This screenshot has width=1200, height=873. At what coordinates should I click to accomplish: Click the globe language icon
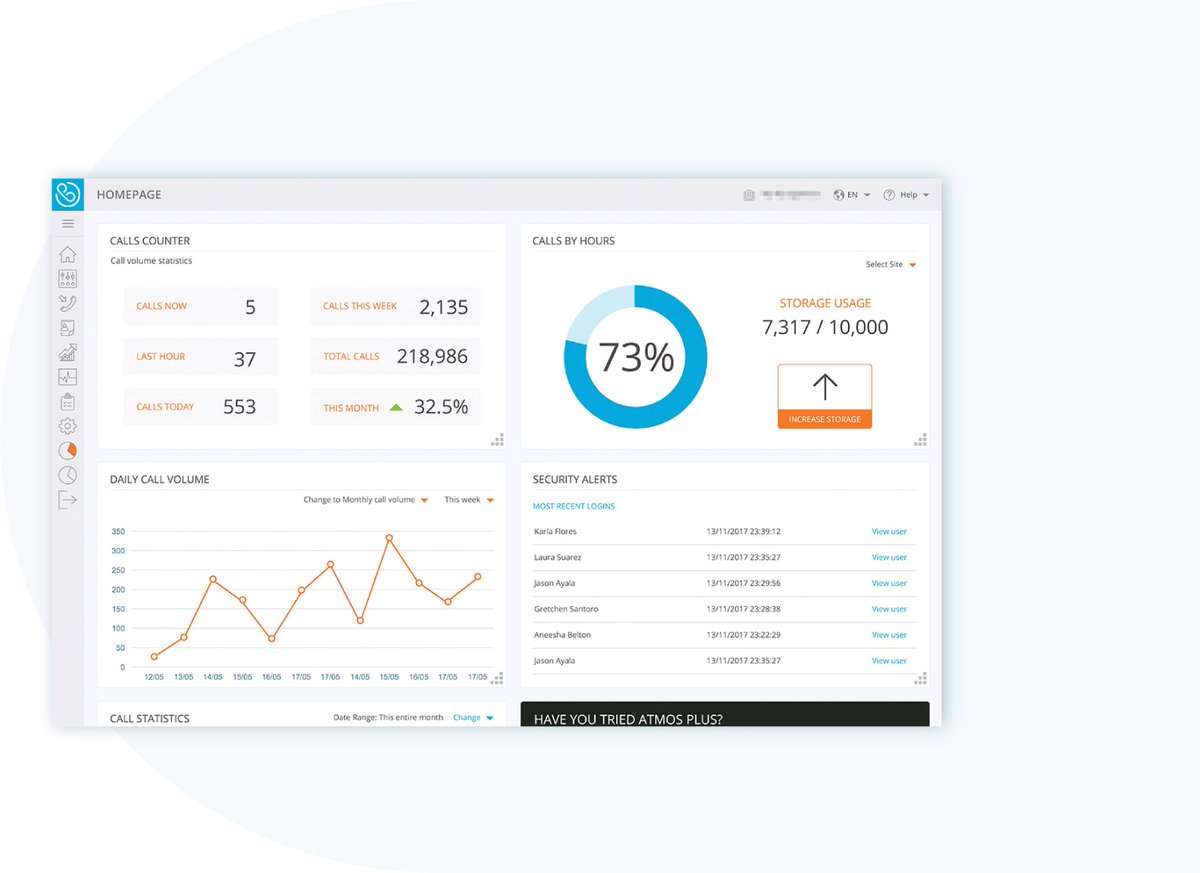pos(839,195)
